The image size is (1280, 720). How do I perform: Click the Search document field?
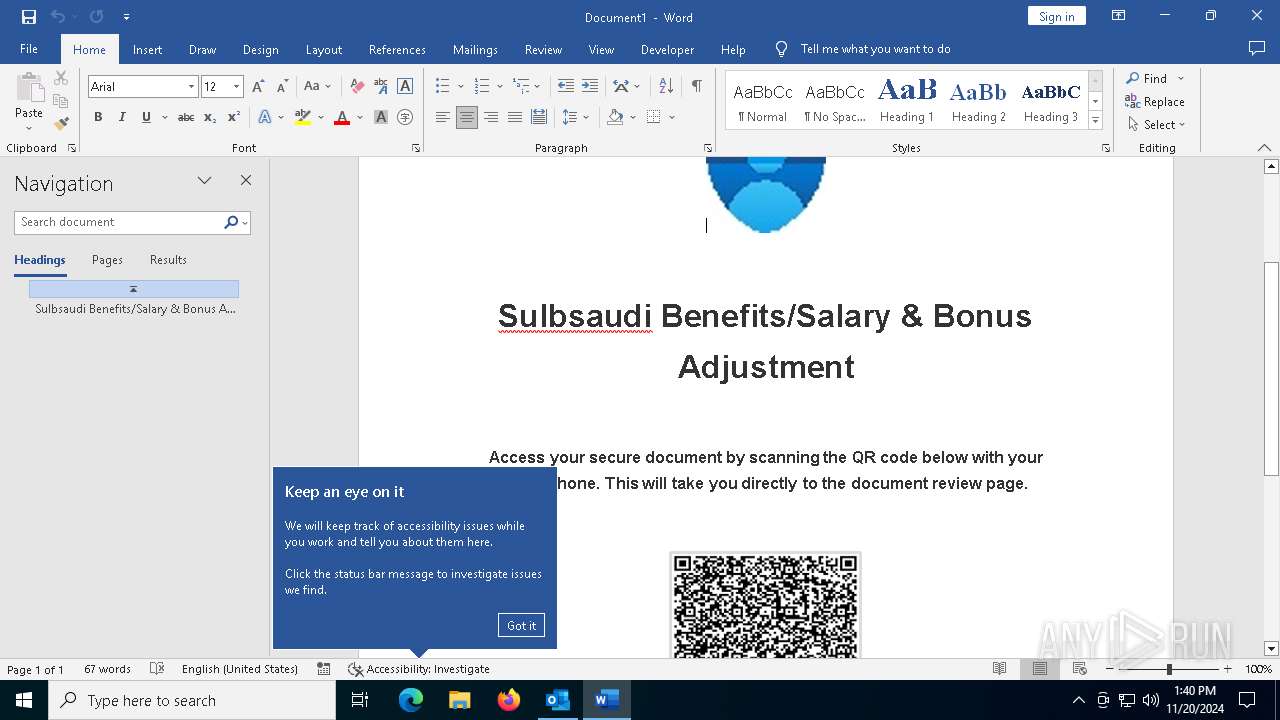click(x=120, y=222)
